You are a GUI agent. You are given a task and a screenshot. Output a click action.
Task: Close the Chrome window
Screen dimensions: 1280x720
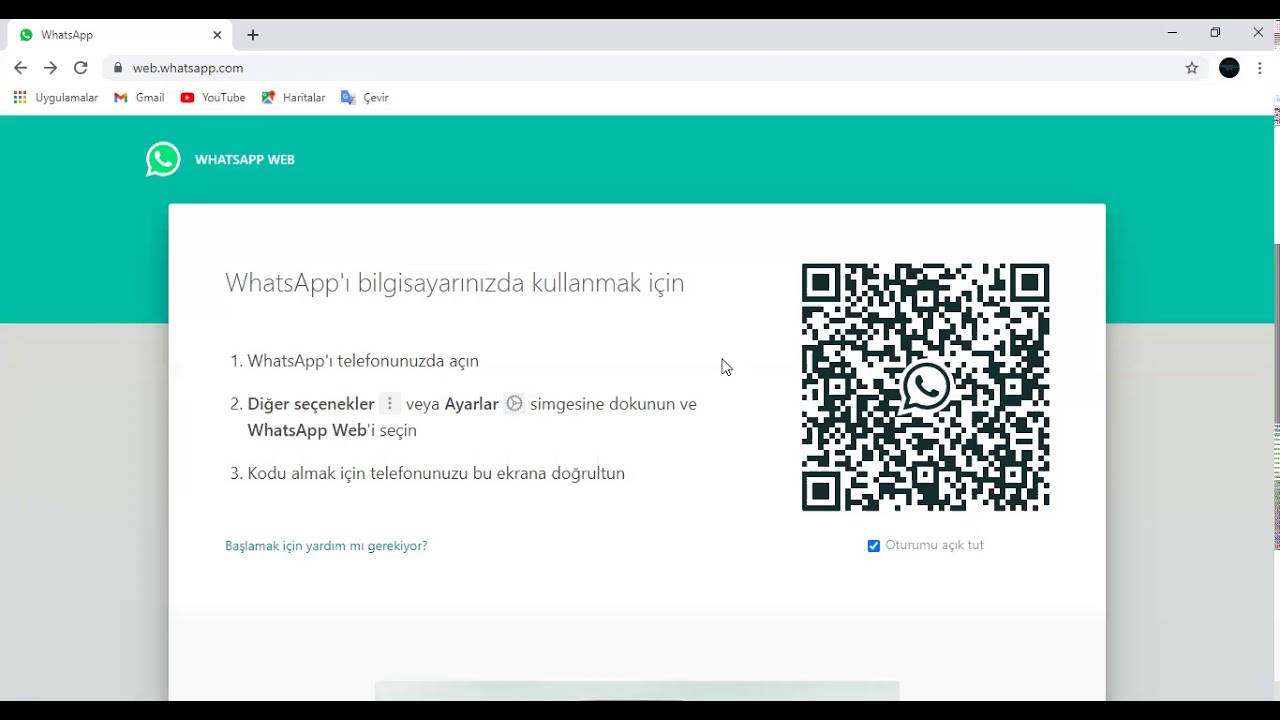[x=1258, y=33]
